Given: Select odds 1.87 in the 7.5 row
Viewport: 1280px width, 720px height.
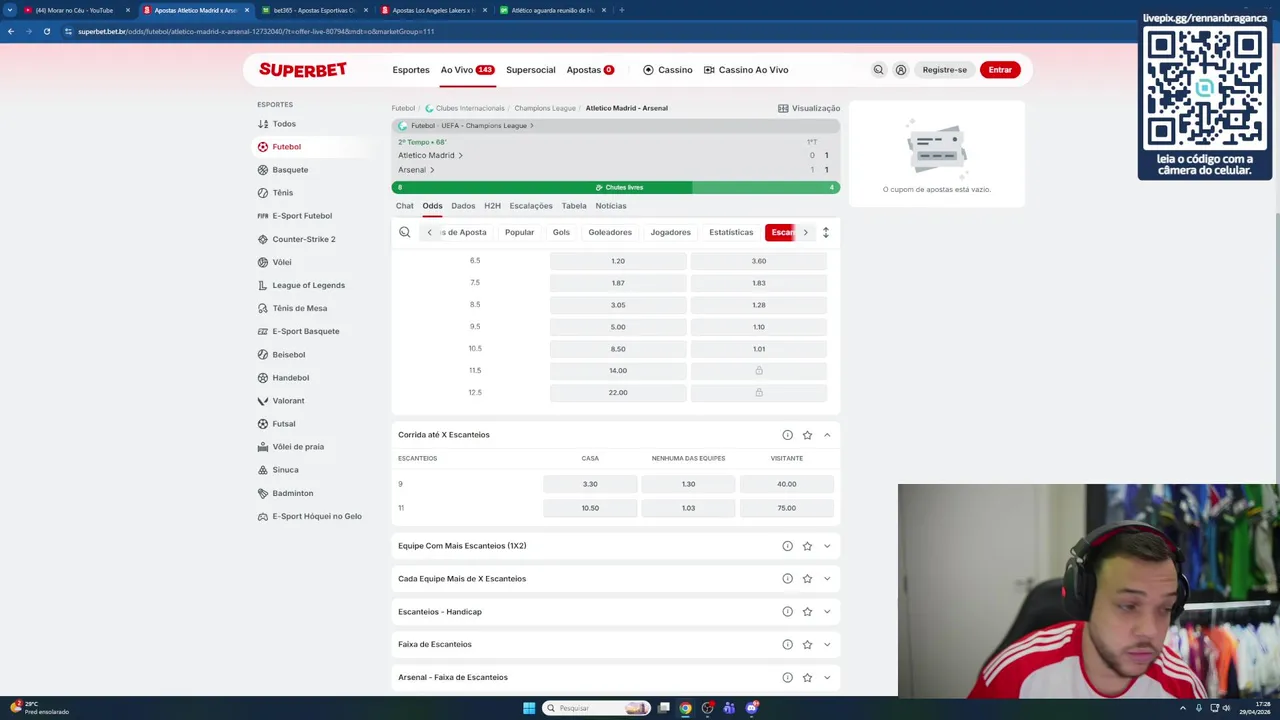Looking at the screenshot, I should [x=618, y=283].
